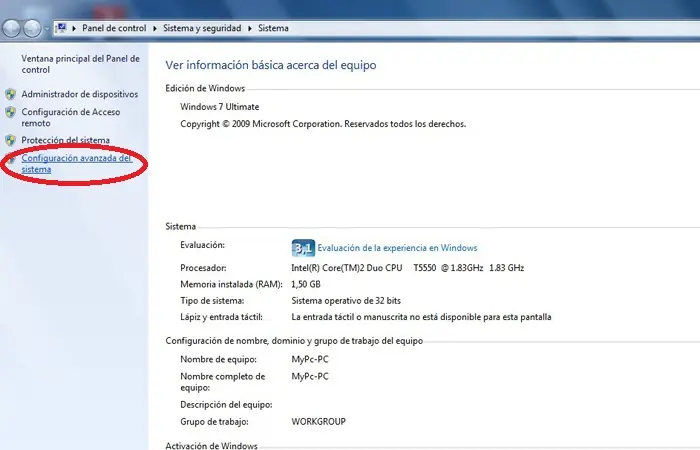This screenshot has height=450, width=700.
Task: Click the Tipo de sistema label
Action: pos(212,301)
